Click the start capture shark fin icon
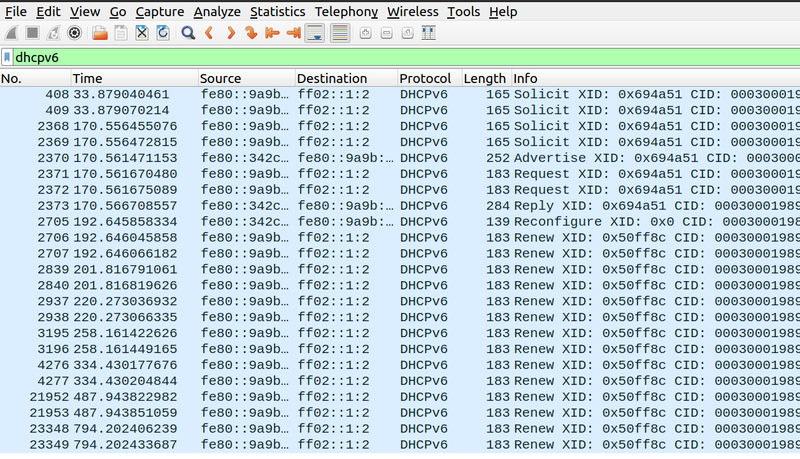This screenshot has height=459, width=800. click(11, 33)
